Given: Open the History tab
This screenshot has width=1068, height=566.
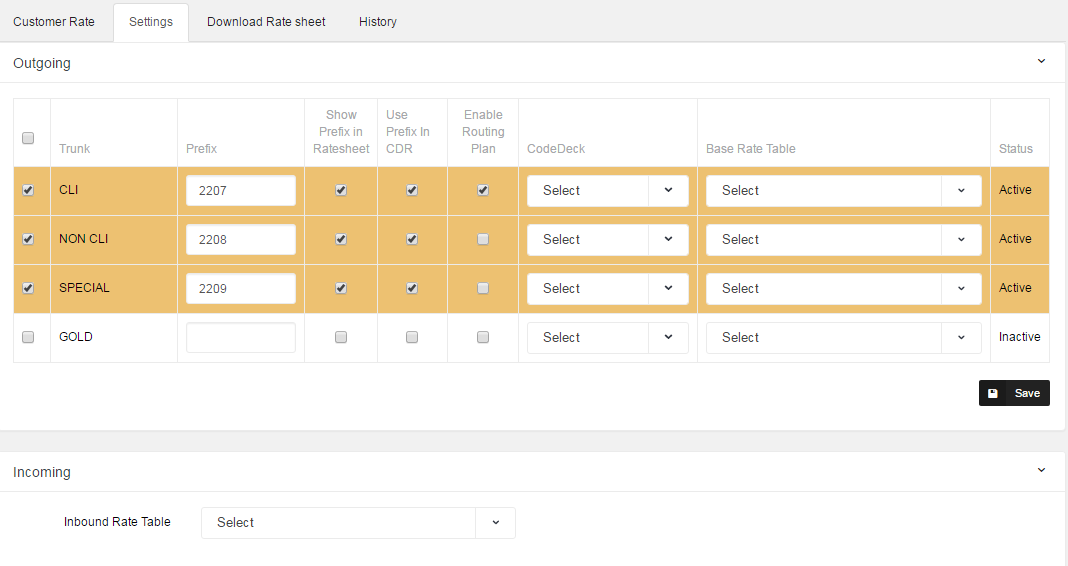Looking at the screenshot, I should [378, 21].
